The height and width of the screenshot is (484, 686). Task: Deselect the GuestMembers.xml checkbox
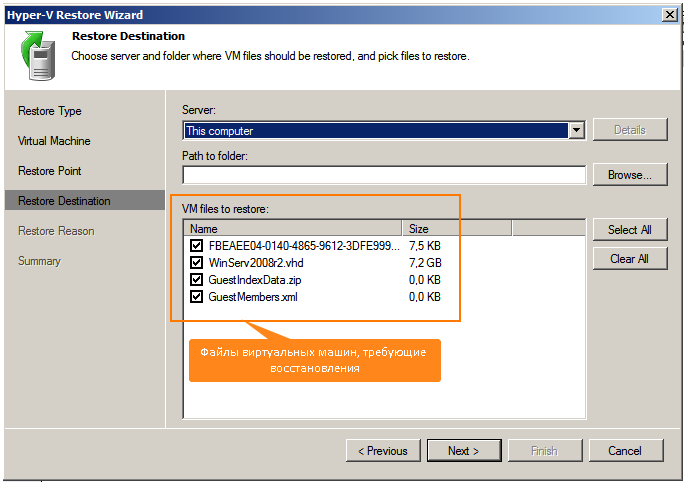196,297
